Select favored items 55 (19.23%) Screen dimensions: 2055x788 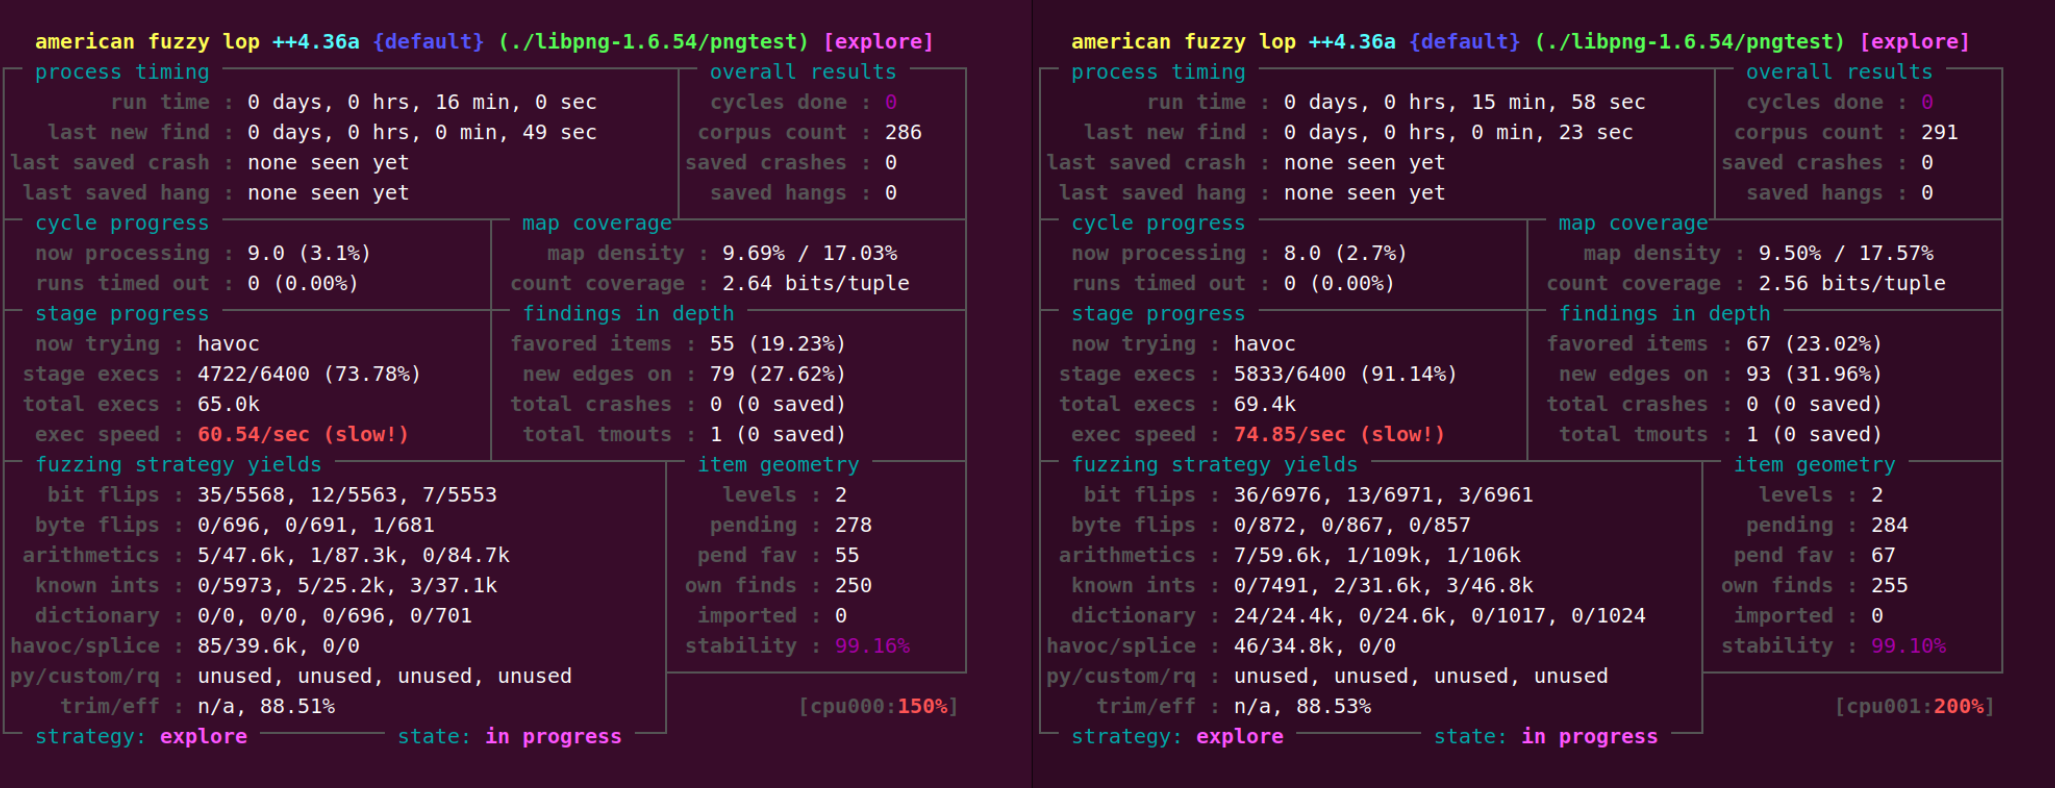click(x=777, y=344)
